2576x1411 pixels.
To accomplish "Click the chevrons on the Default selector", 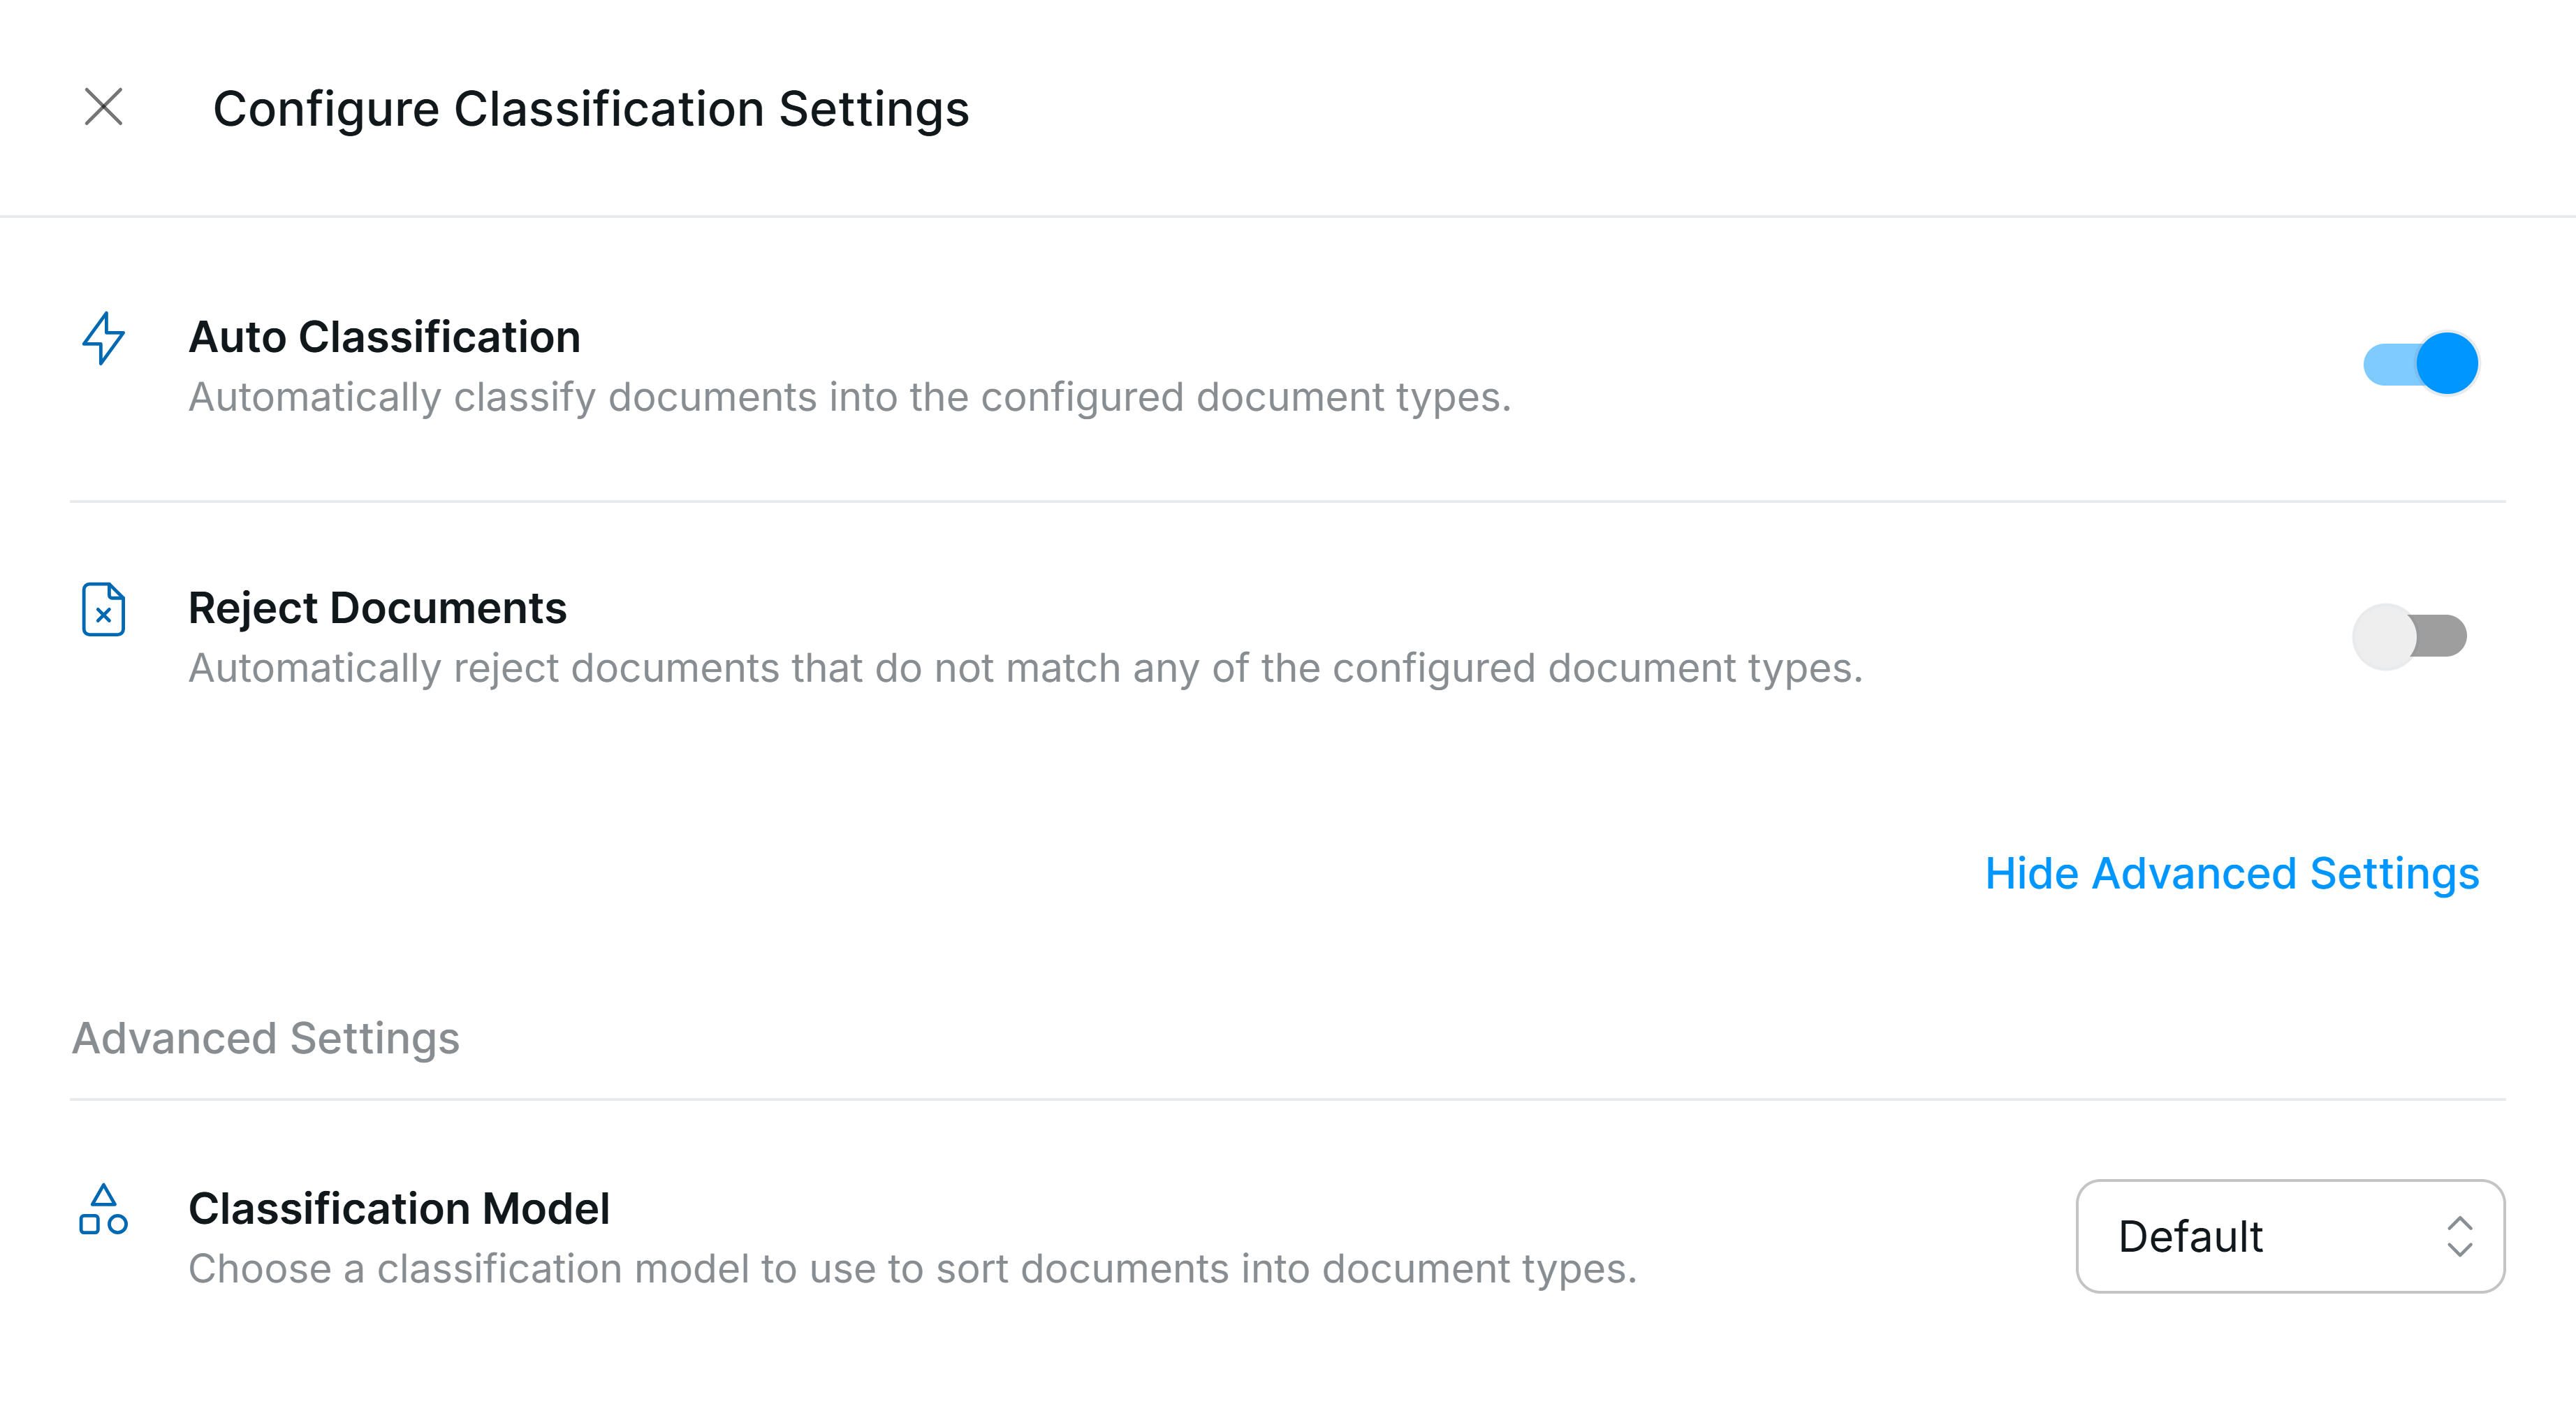I will click(2459, 1237).
